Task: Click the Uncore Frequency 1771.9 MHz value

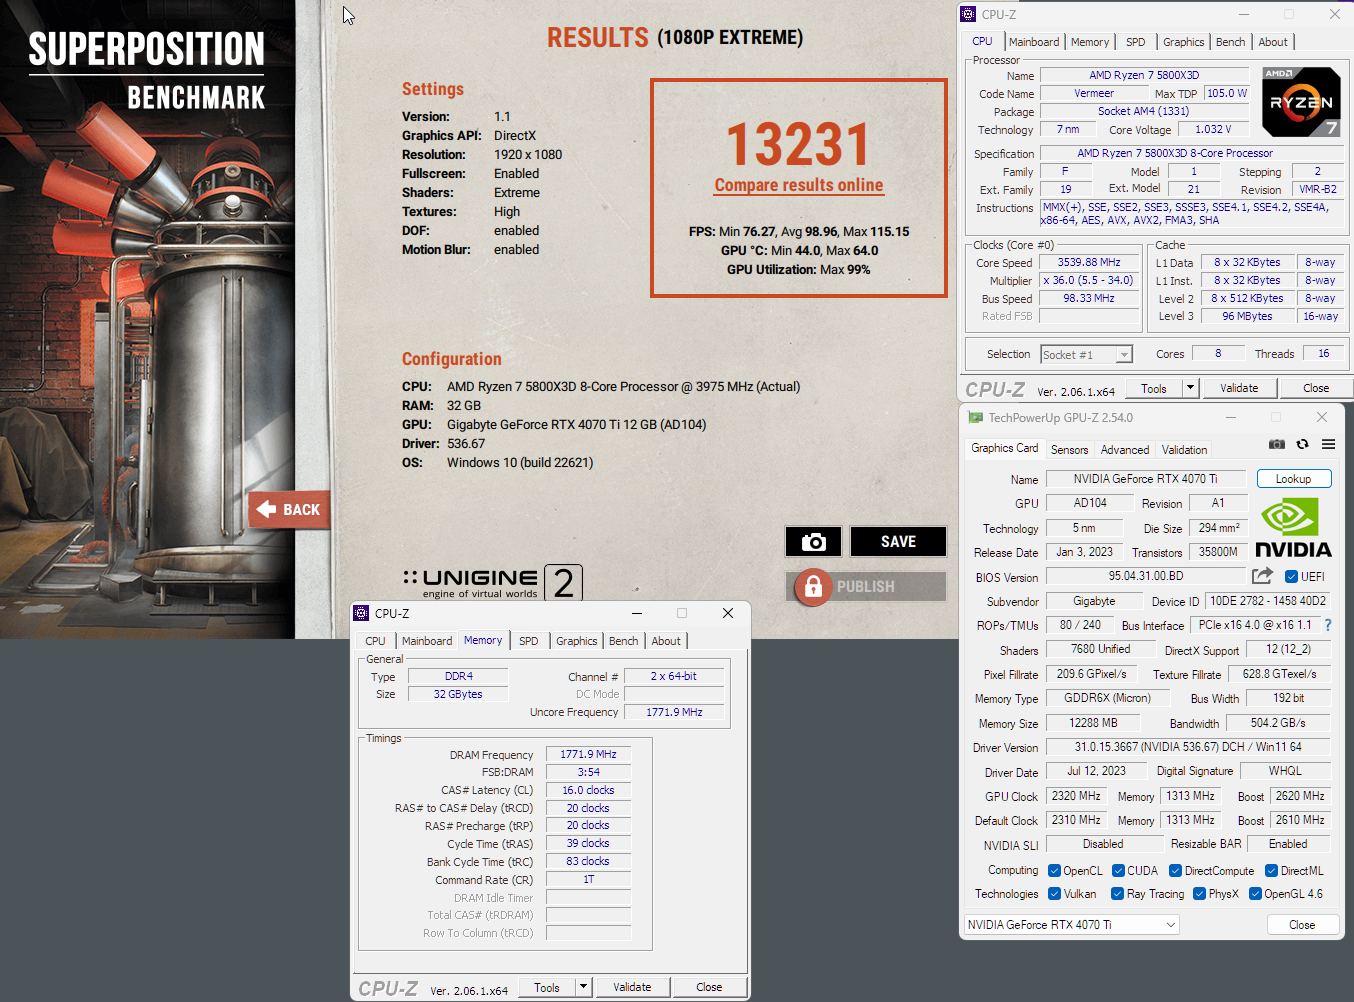Action: click(674, 712)
